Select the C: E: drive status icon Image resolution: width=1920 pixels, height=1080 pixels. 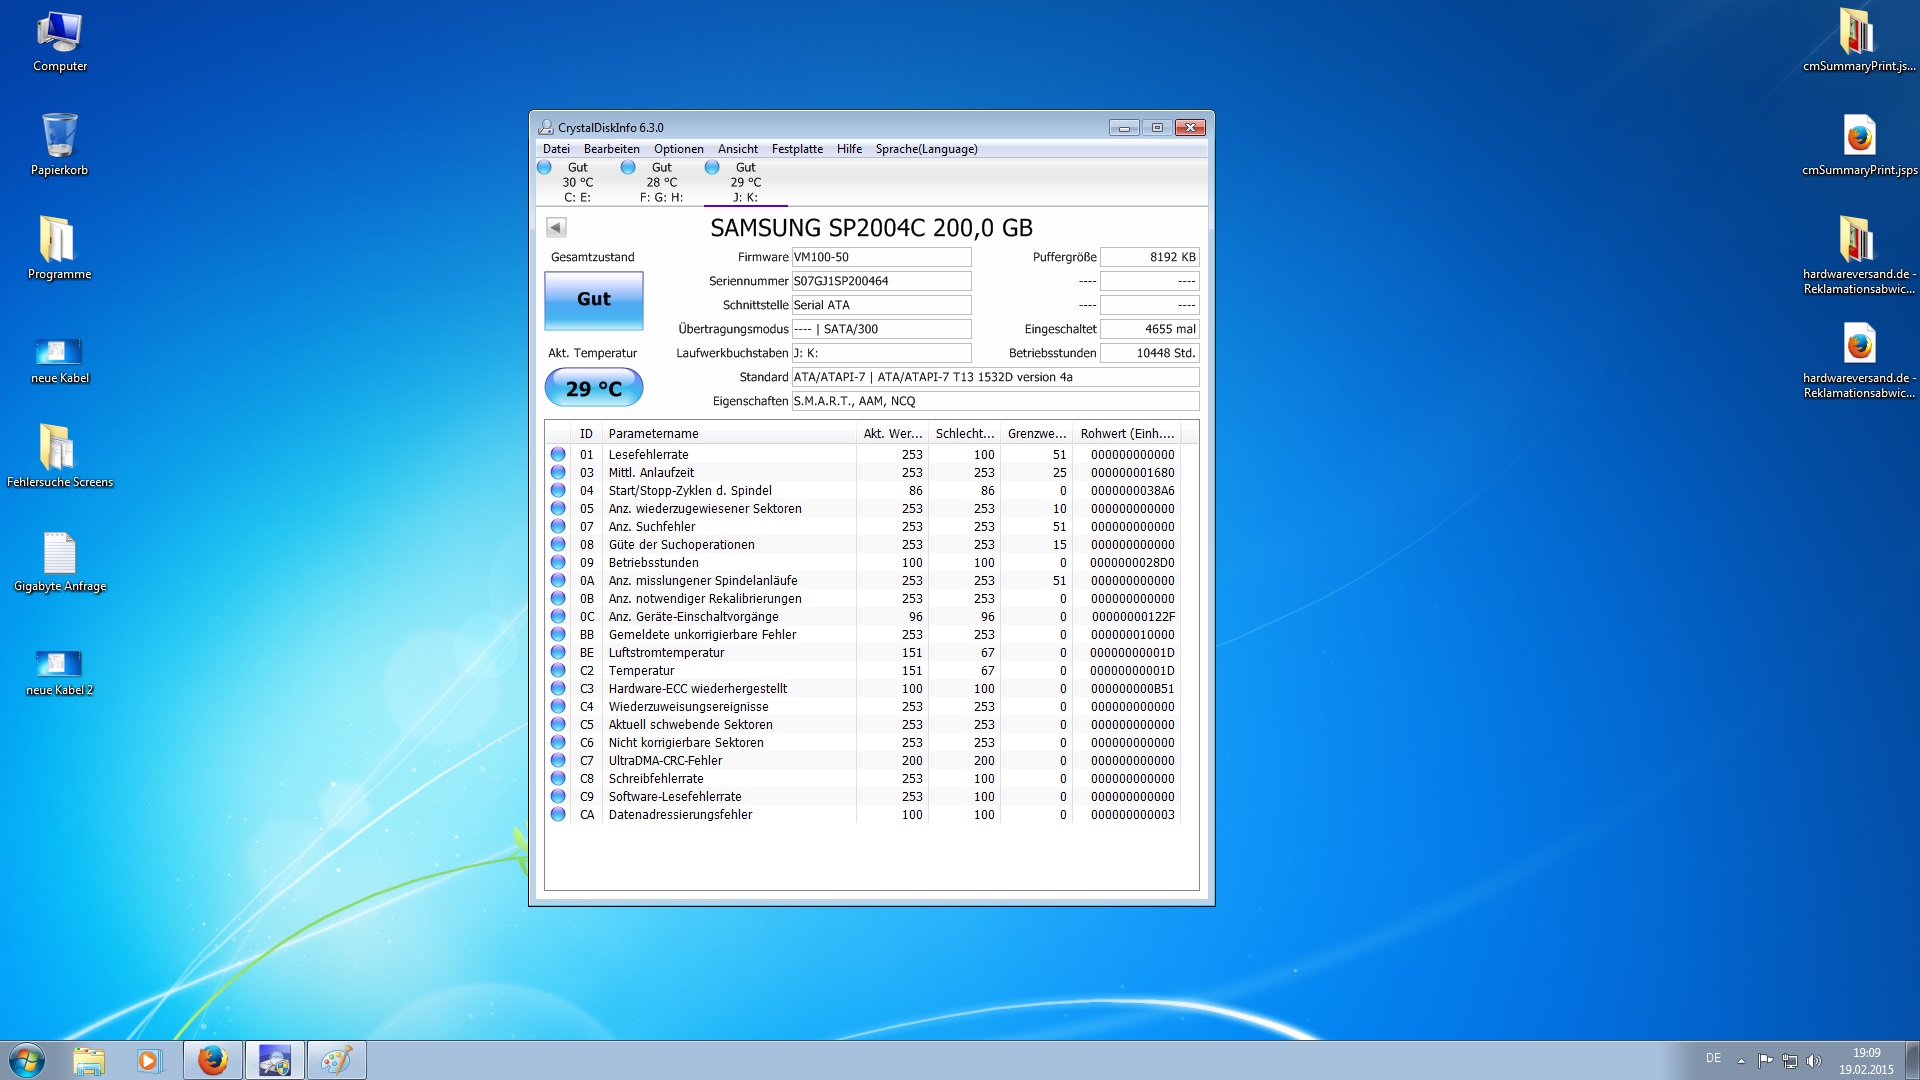coord(545,167)
